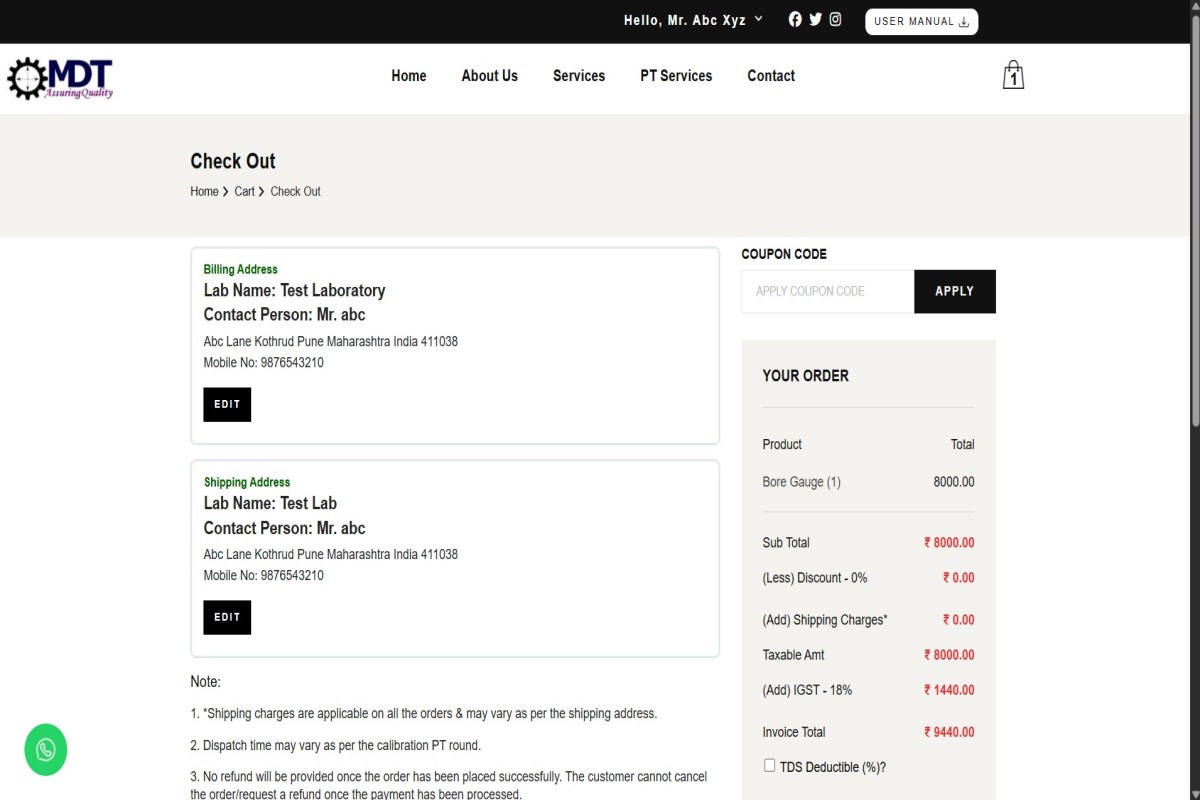The image size is (1200, 800).
Task: Click the Cart breadcrumb link
Action: [245, 191]
